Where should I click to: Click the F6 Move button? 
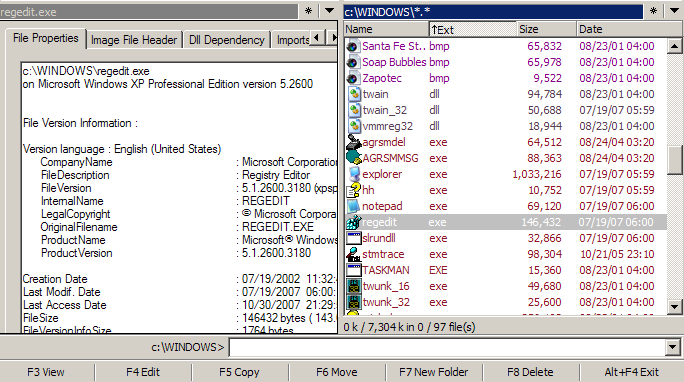[x=336, y=372]
